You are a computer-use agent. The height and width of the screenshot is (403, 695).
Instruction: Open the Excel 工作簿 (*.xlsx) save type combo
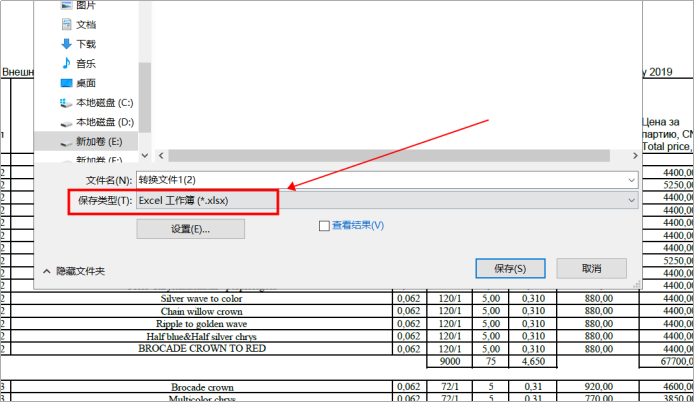387,200
